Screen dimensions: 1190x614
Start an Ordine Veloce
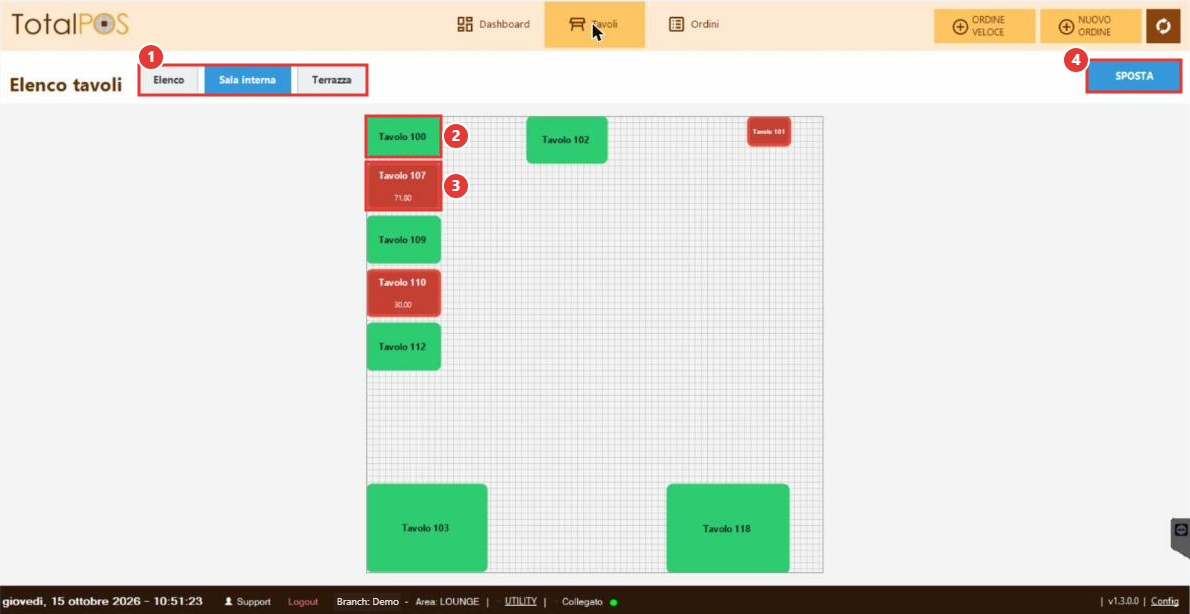[x=984, y=27]
